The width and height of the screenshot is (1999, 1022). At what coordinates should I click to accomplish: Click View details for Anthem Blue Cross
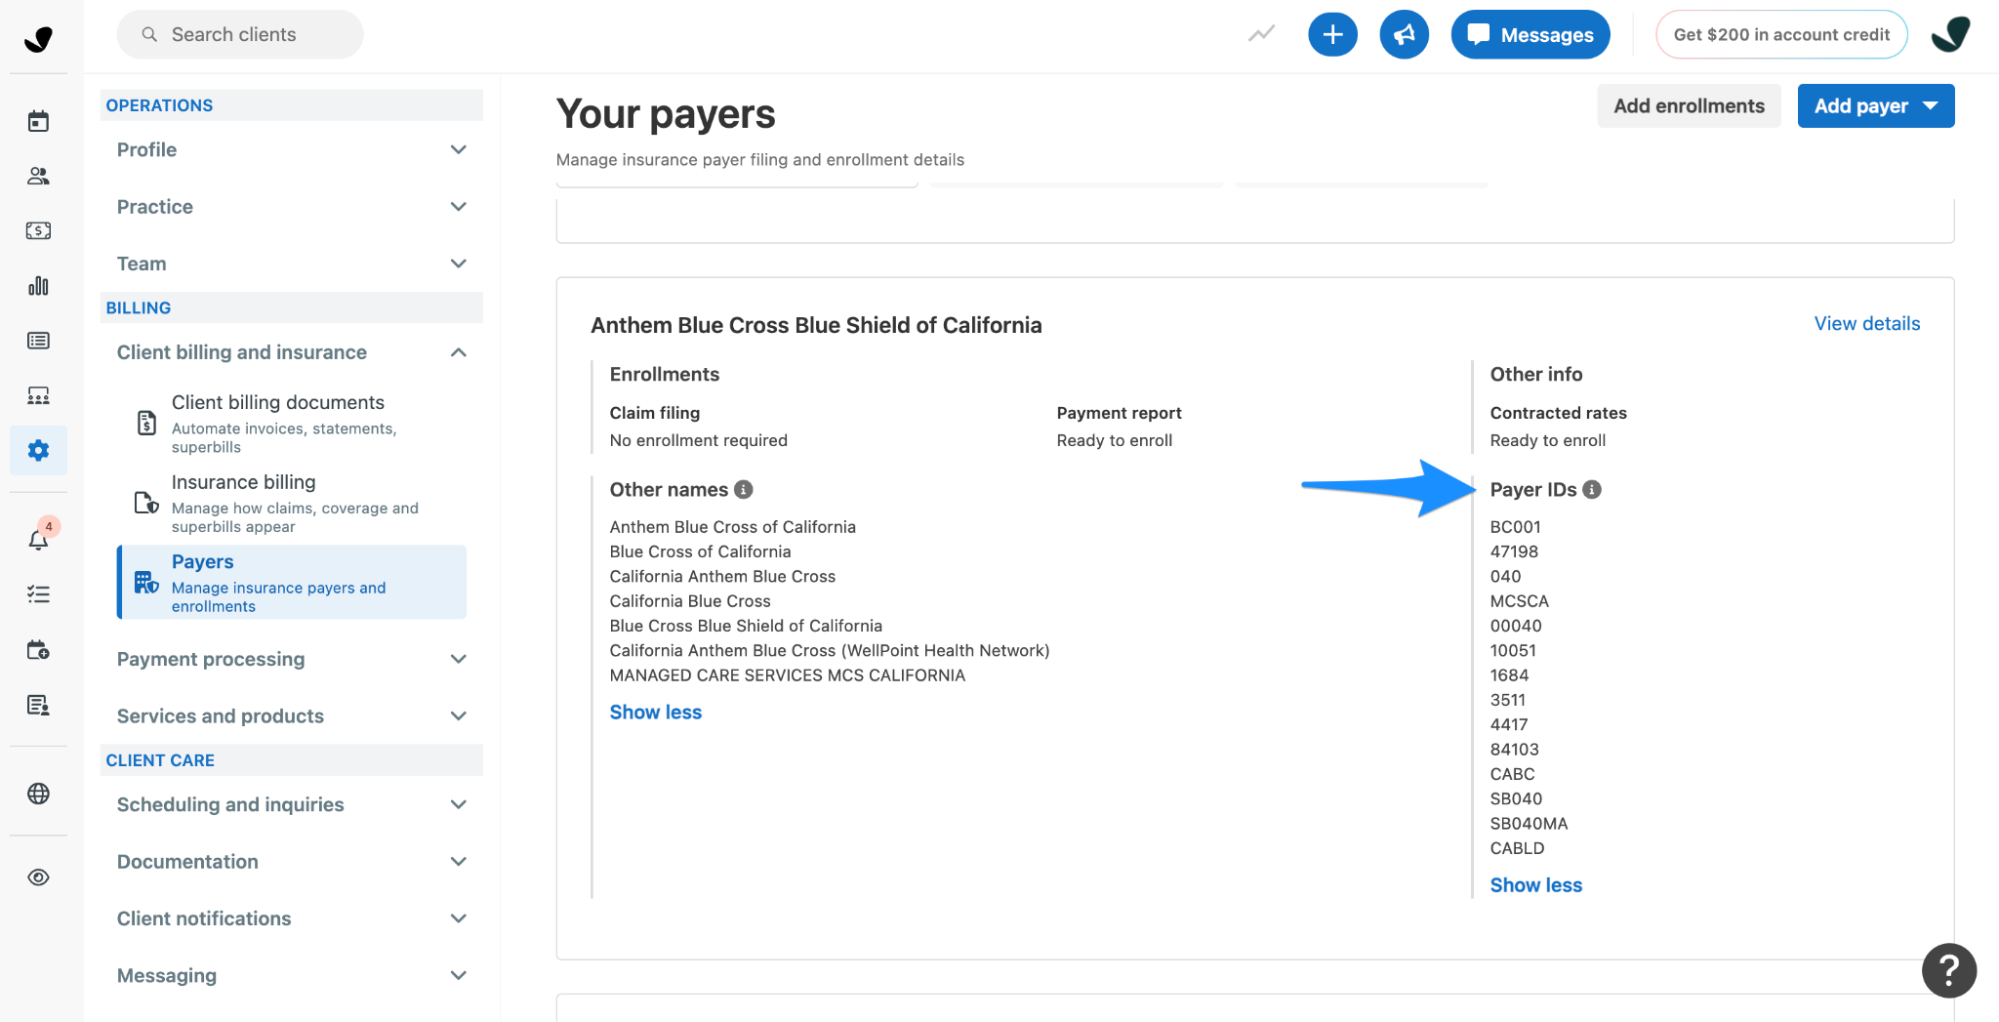1866,324
